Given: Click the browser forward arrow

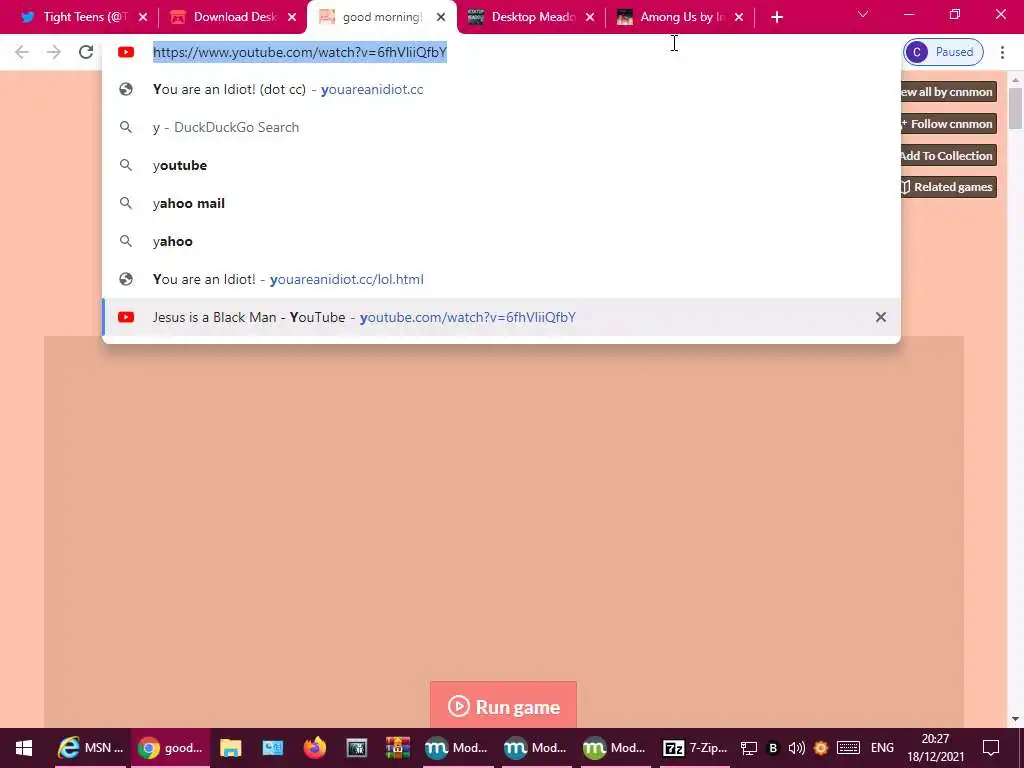Looking at the screenshot, I should click(54, 52).
